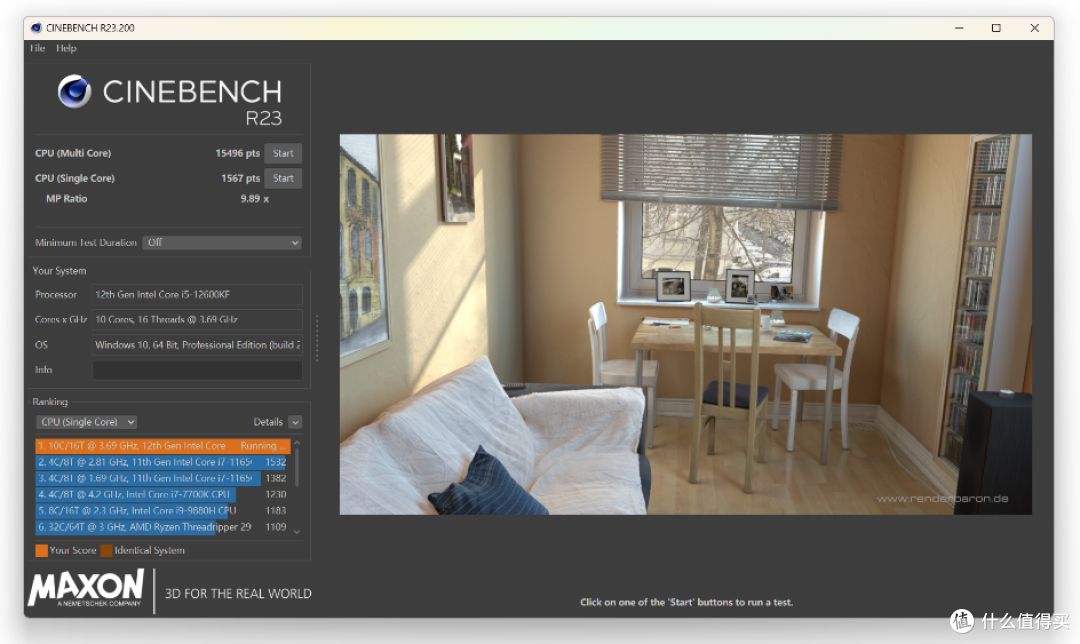Open the CPU (Single Core) ranking dropdown
The image size is (1080, 644).
coord(87,422)
